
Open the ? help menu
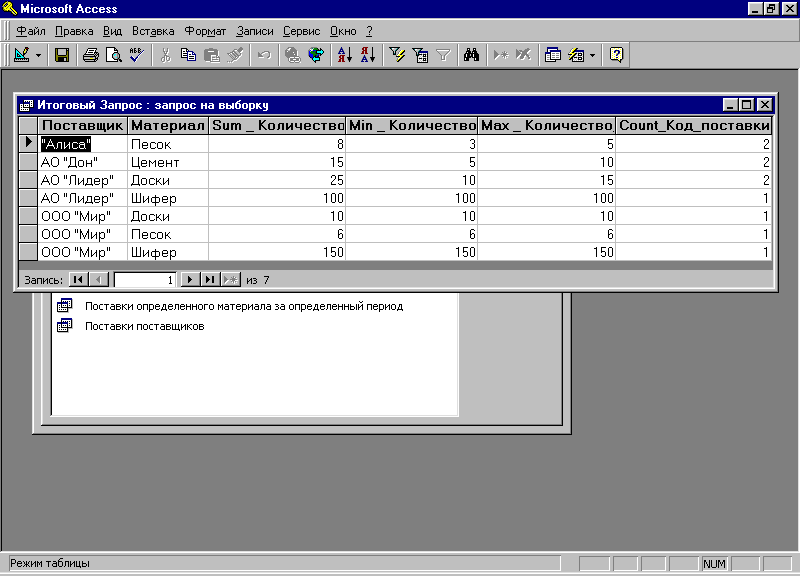tap(369, 31)
